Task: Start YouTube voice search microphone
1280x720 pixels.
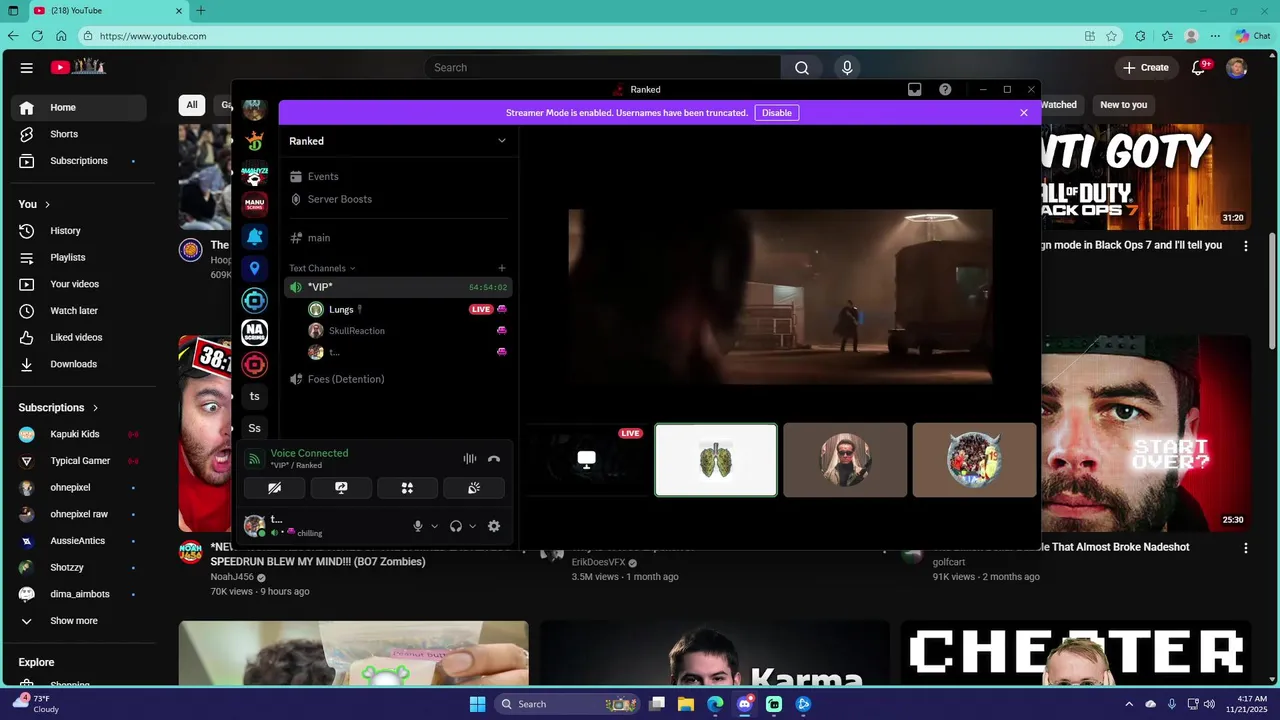Action: click(847, 68)
